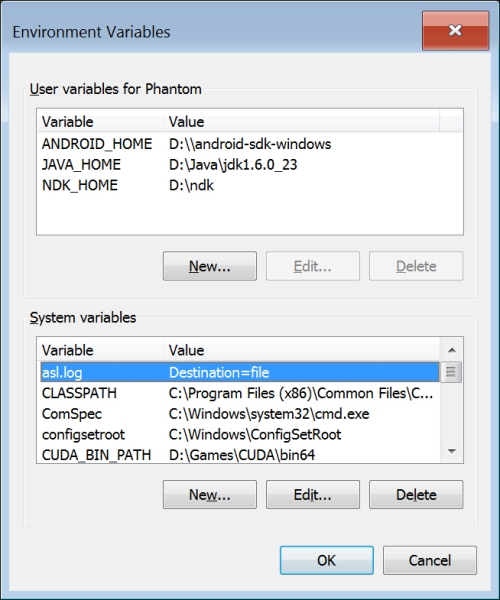
Task: Close the Environment Variables dialog
Action: coord(455,30)
